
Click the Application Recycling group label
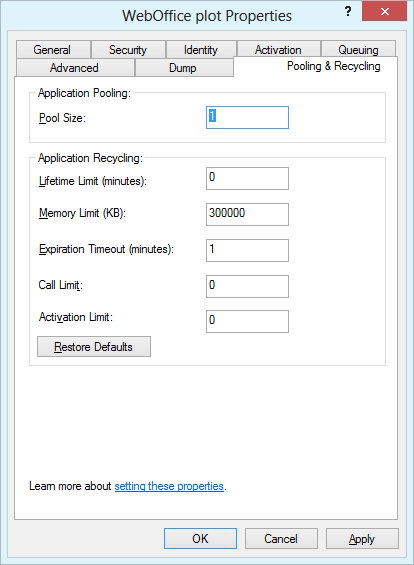90,158
